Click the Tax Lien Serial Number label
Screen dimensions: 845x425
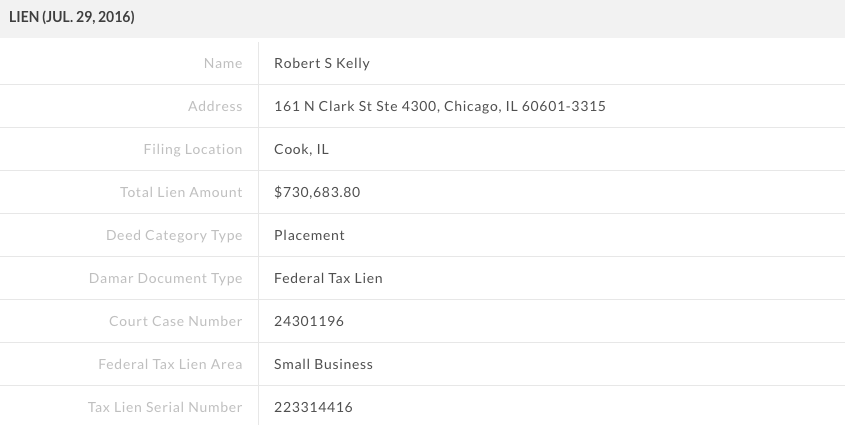(x=165, y=407)
